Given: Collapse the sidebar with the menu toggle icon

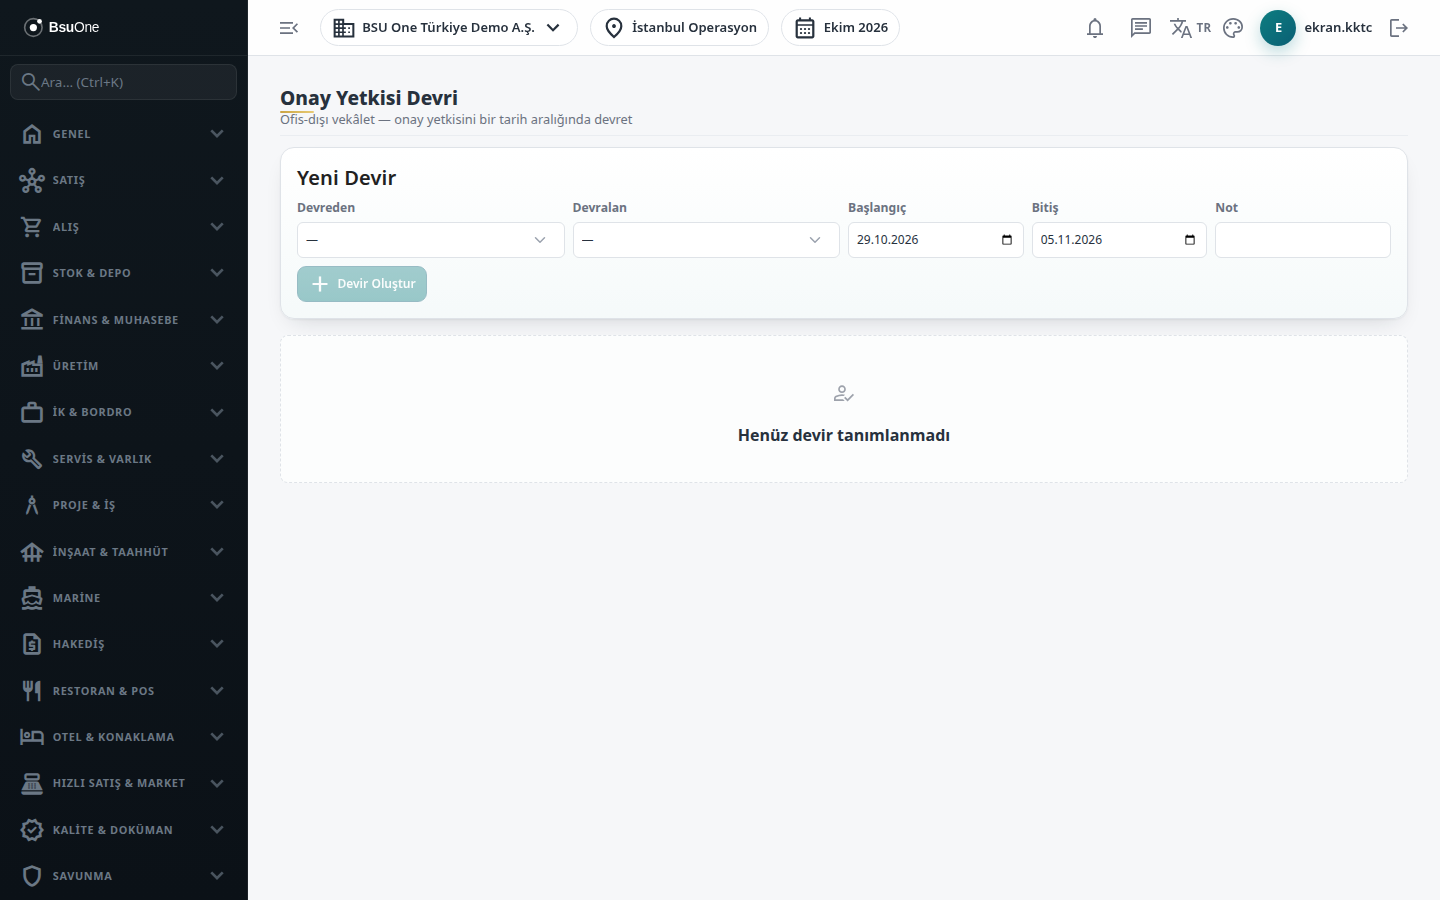Looking at the screenshot, I should [289, 28].
